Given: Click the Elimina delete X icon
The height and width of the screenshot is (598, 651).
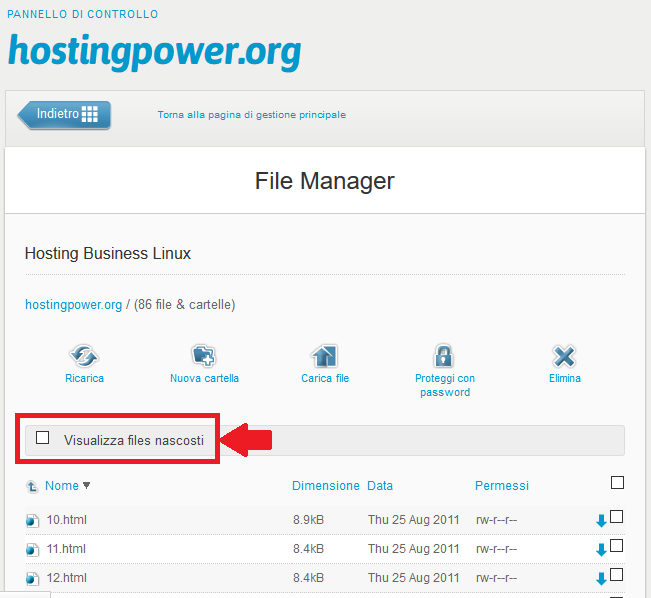Looking at the screenshot, I should [x=564, y=355].
